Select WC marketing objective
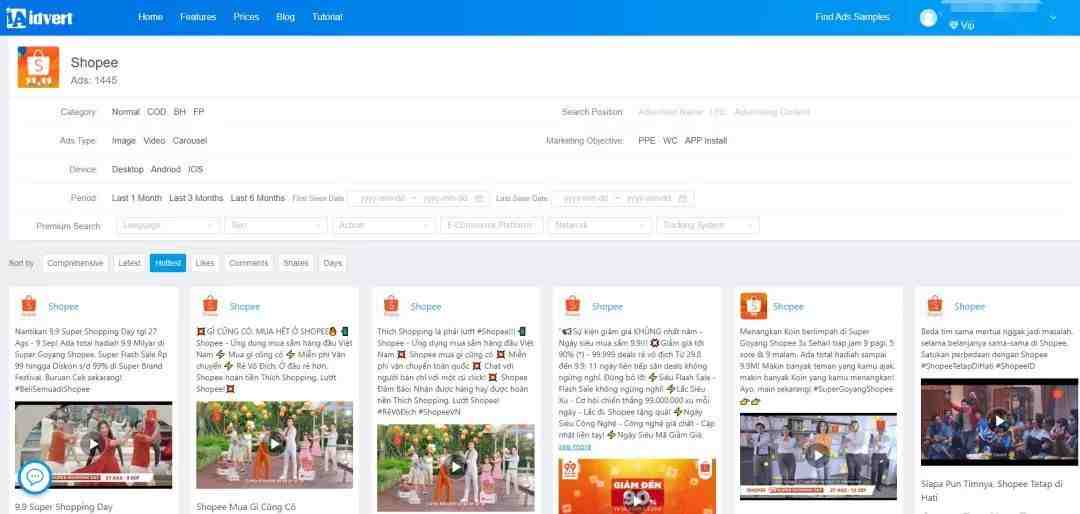 [x=670, y=141]
